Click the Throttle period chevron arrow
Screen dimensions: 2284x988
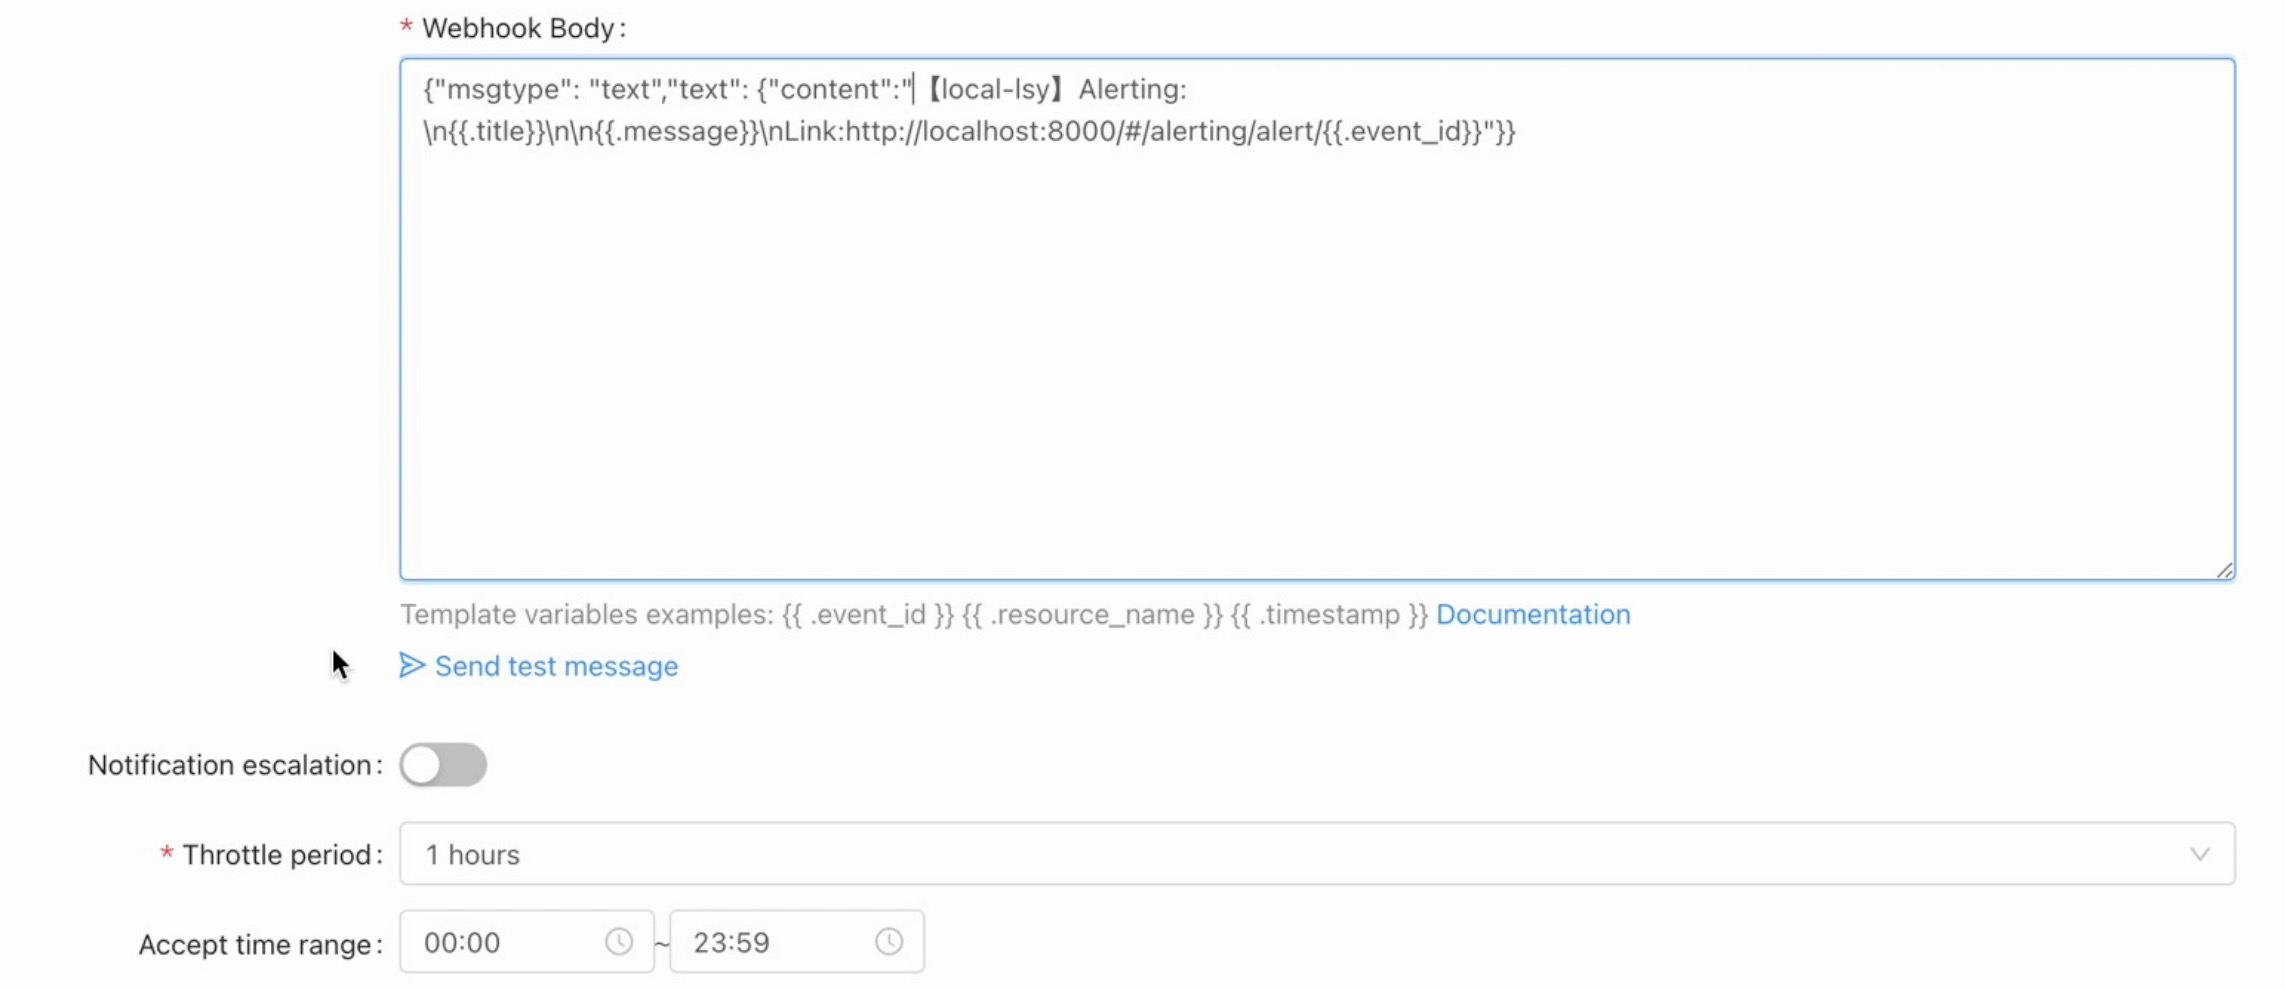click(x=2199, y=855)
